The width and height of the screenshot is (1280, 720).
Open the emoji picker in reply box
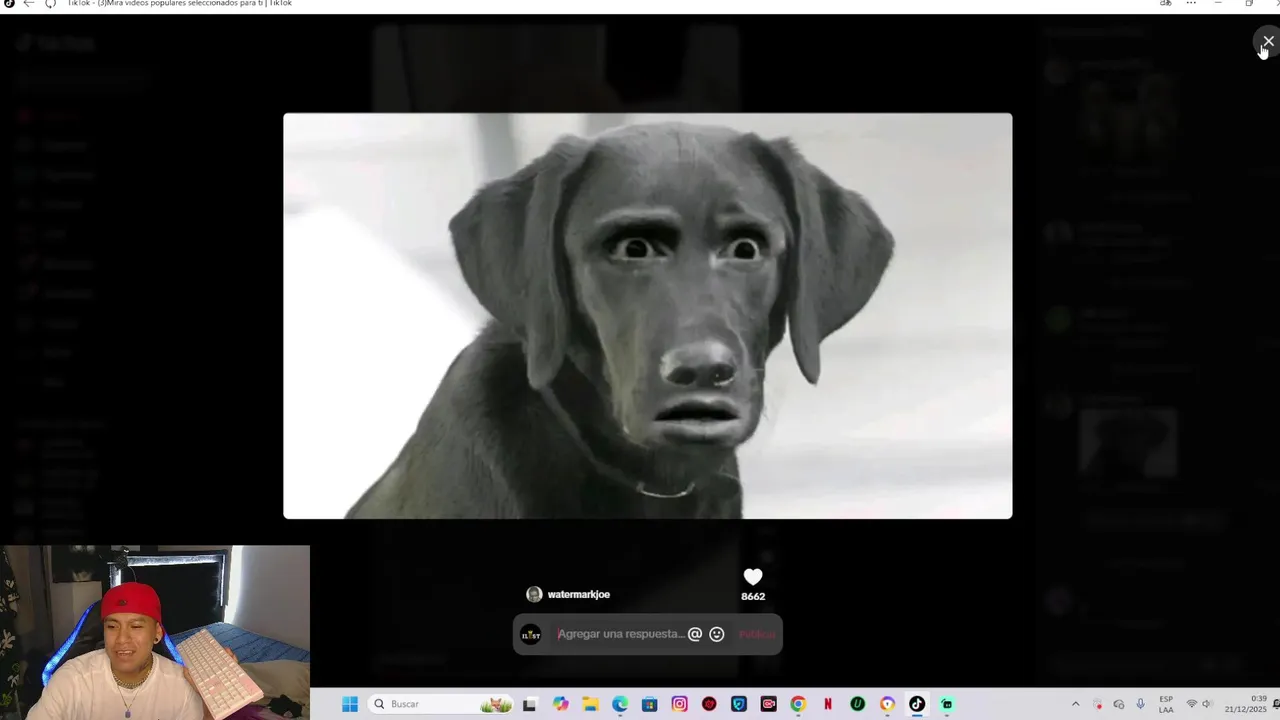pyautogui.click(x=716, y=634)
